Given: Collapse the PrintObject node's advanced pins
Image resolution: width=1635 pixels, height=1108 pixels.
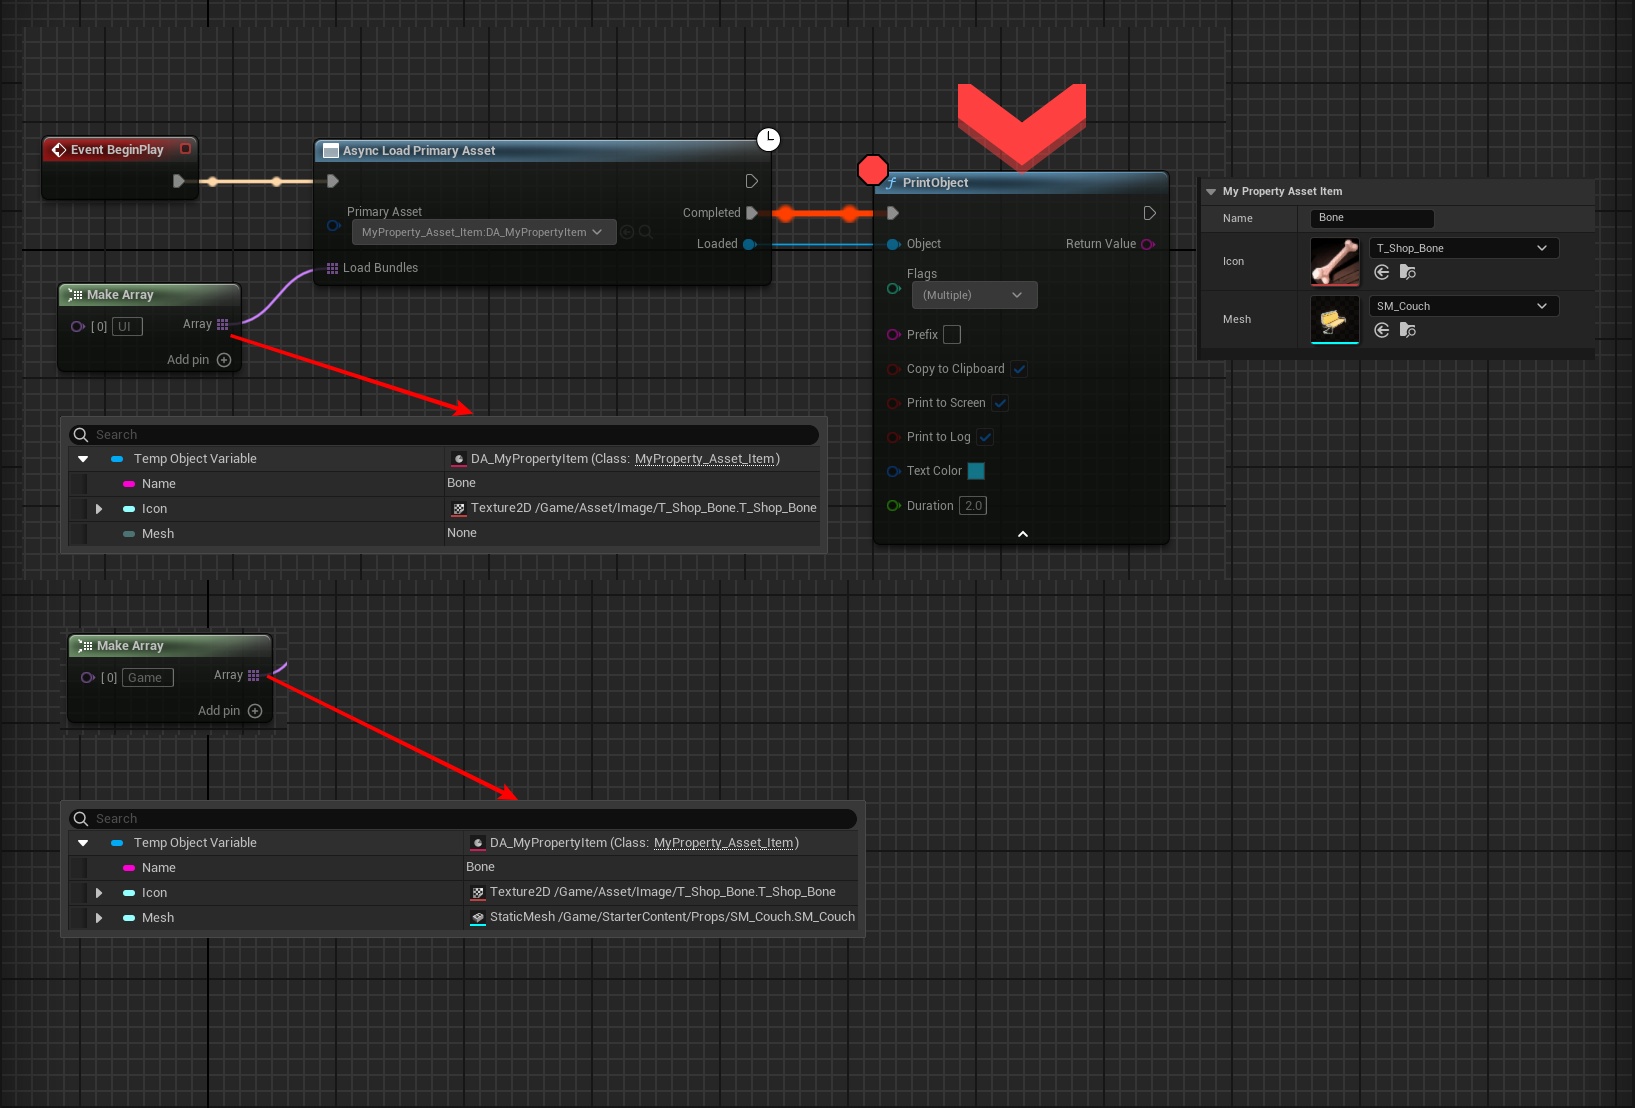Looking at the screenshot, I should tap(1022, 534).
